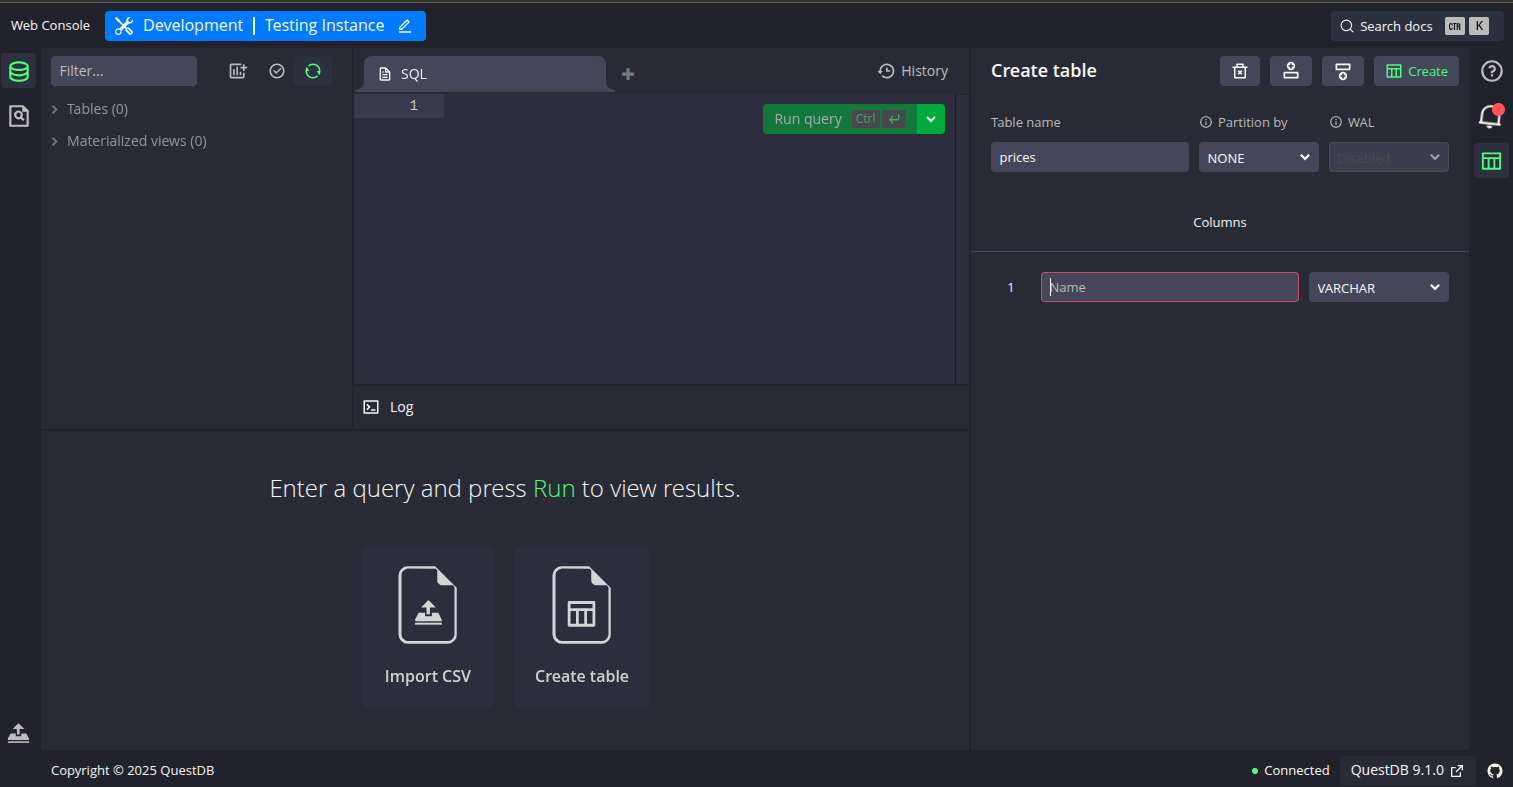The image size is (1513, 787).
Task: Open the WAL dropdown
Action: (x=1388, y=157)
